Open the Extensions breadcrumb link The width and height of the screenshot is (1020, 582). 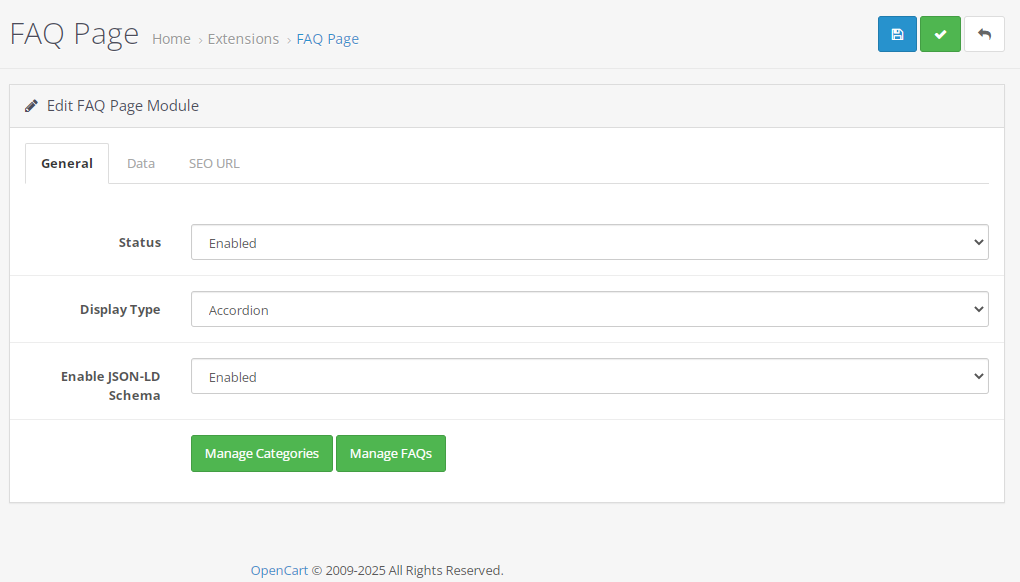point(243,39)
